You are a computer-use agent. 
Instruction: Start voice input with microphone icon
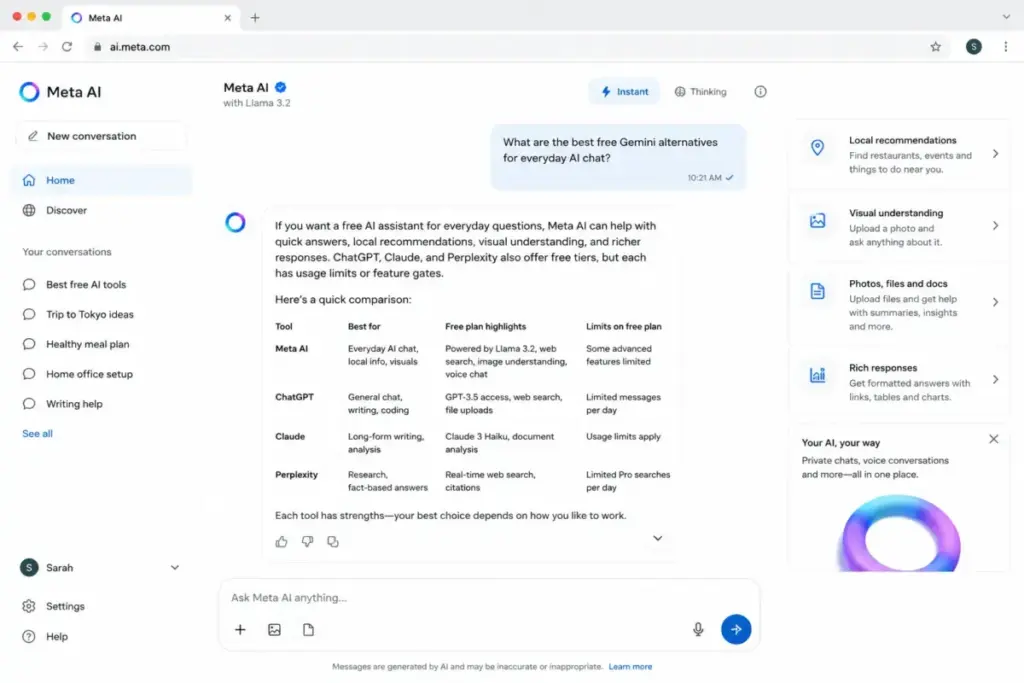tap(698, 629)
